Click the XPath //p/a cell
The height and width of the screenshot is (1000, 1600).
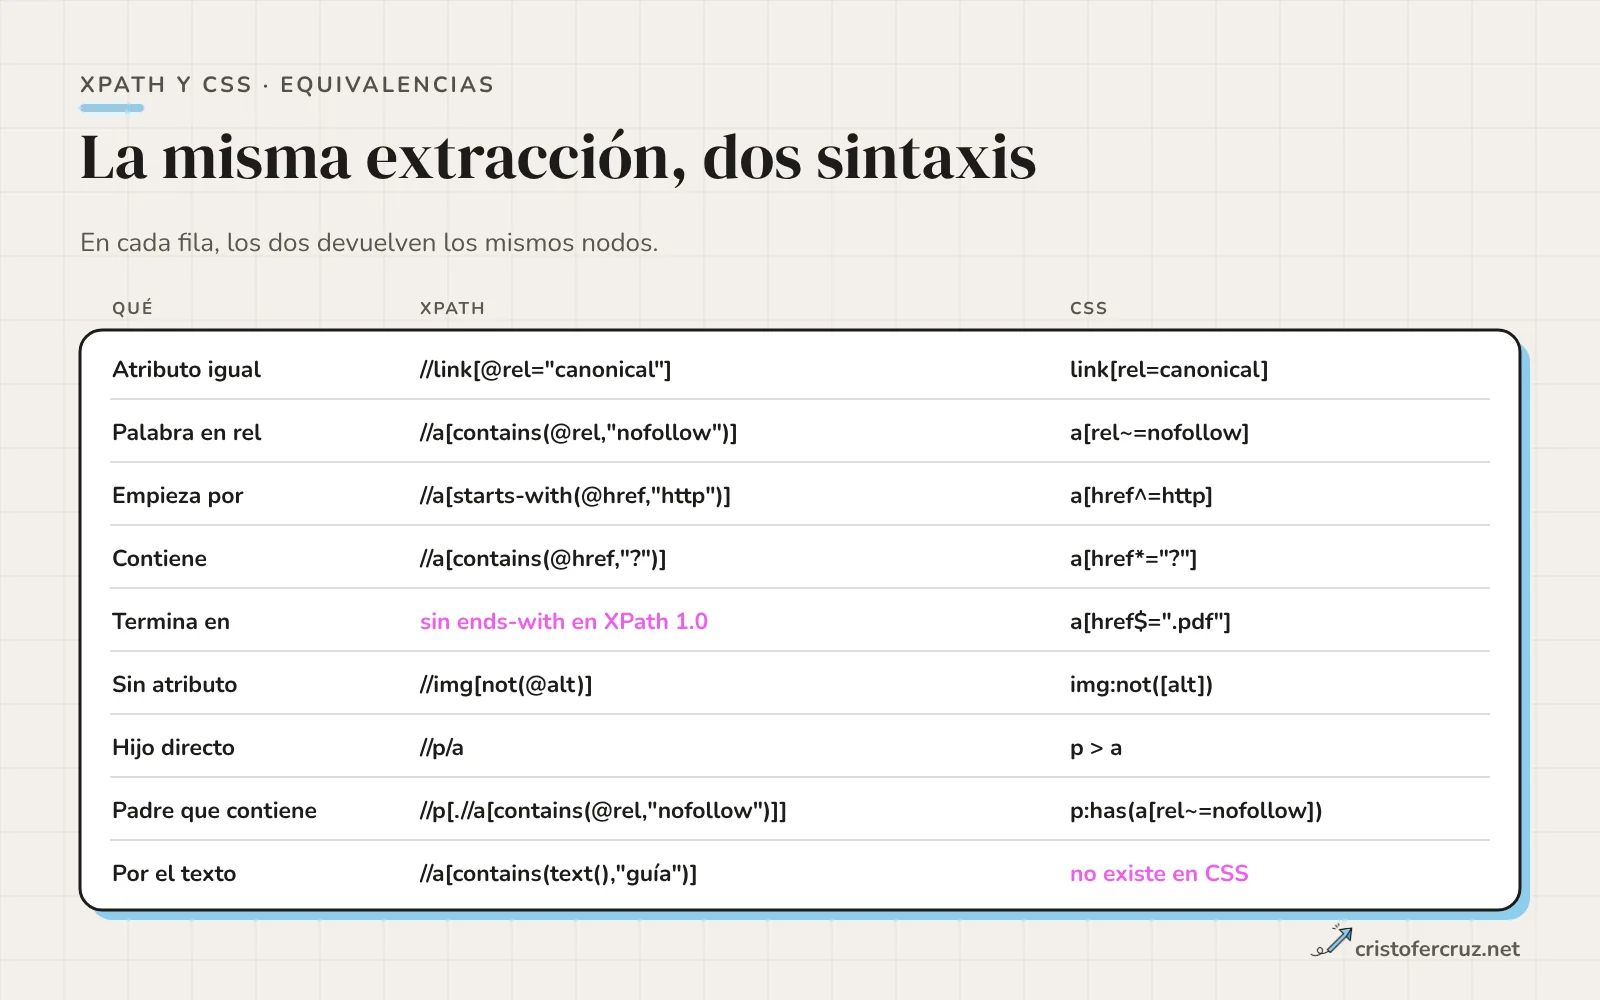coord(442,748)
